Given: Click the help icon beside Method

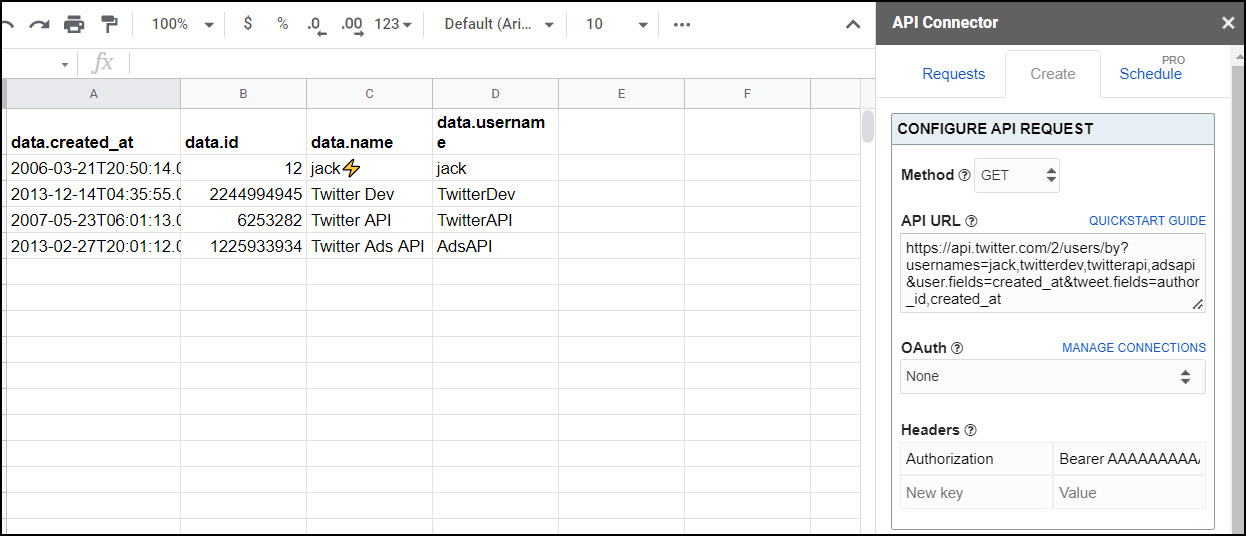Looking at the screenshot, I should (964, 175).
